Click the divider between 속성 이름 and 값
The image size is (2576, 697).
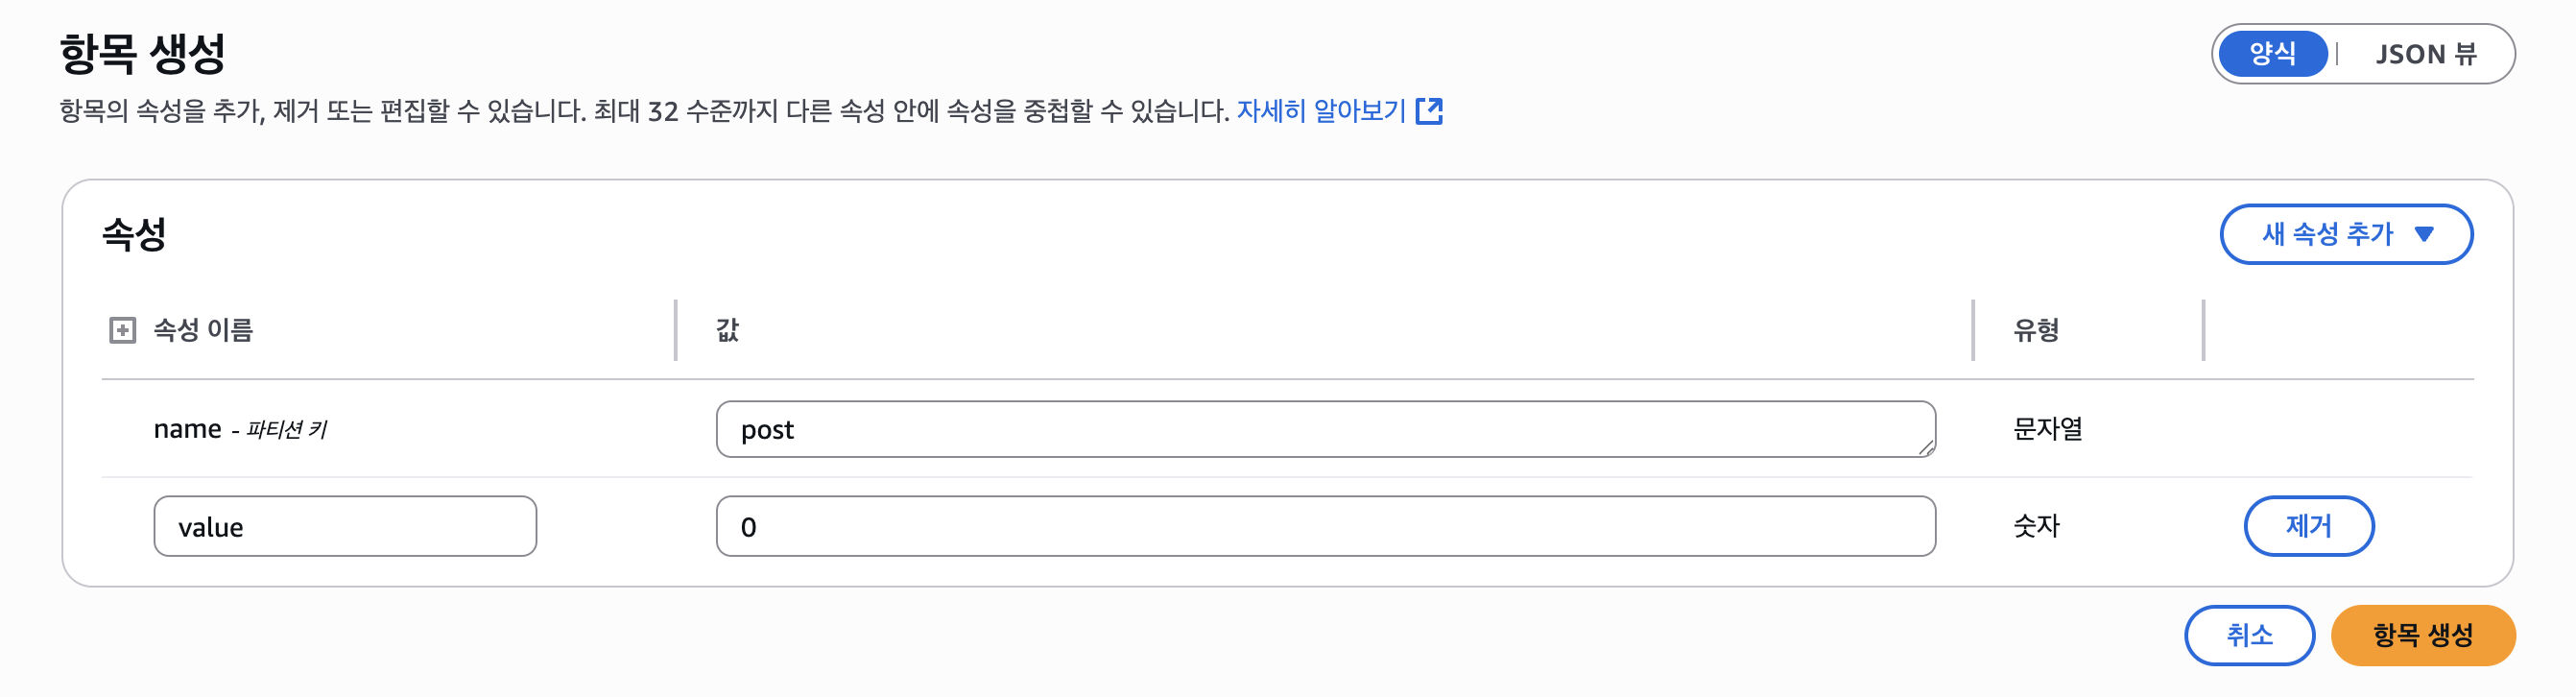click(x=676, y=330)
